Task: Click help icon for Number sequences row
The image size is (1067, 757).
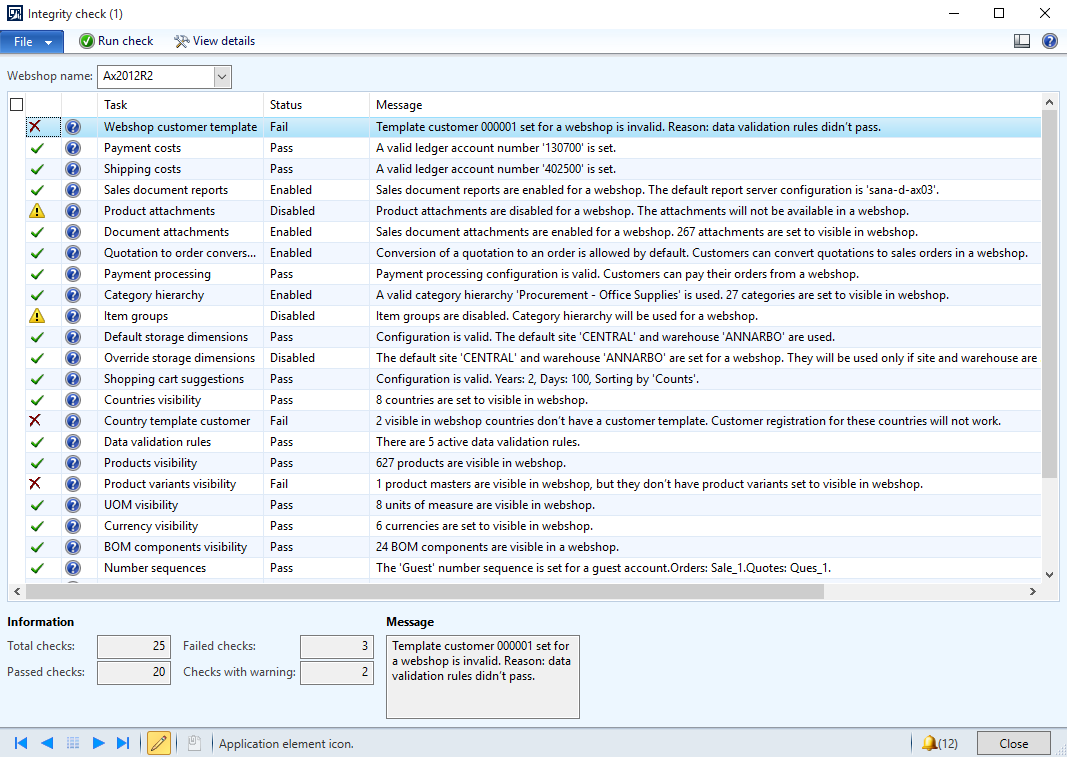Action: coord(73,568)
